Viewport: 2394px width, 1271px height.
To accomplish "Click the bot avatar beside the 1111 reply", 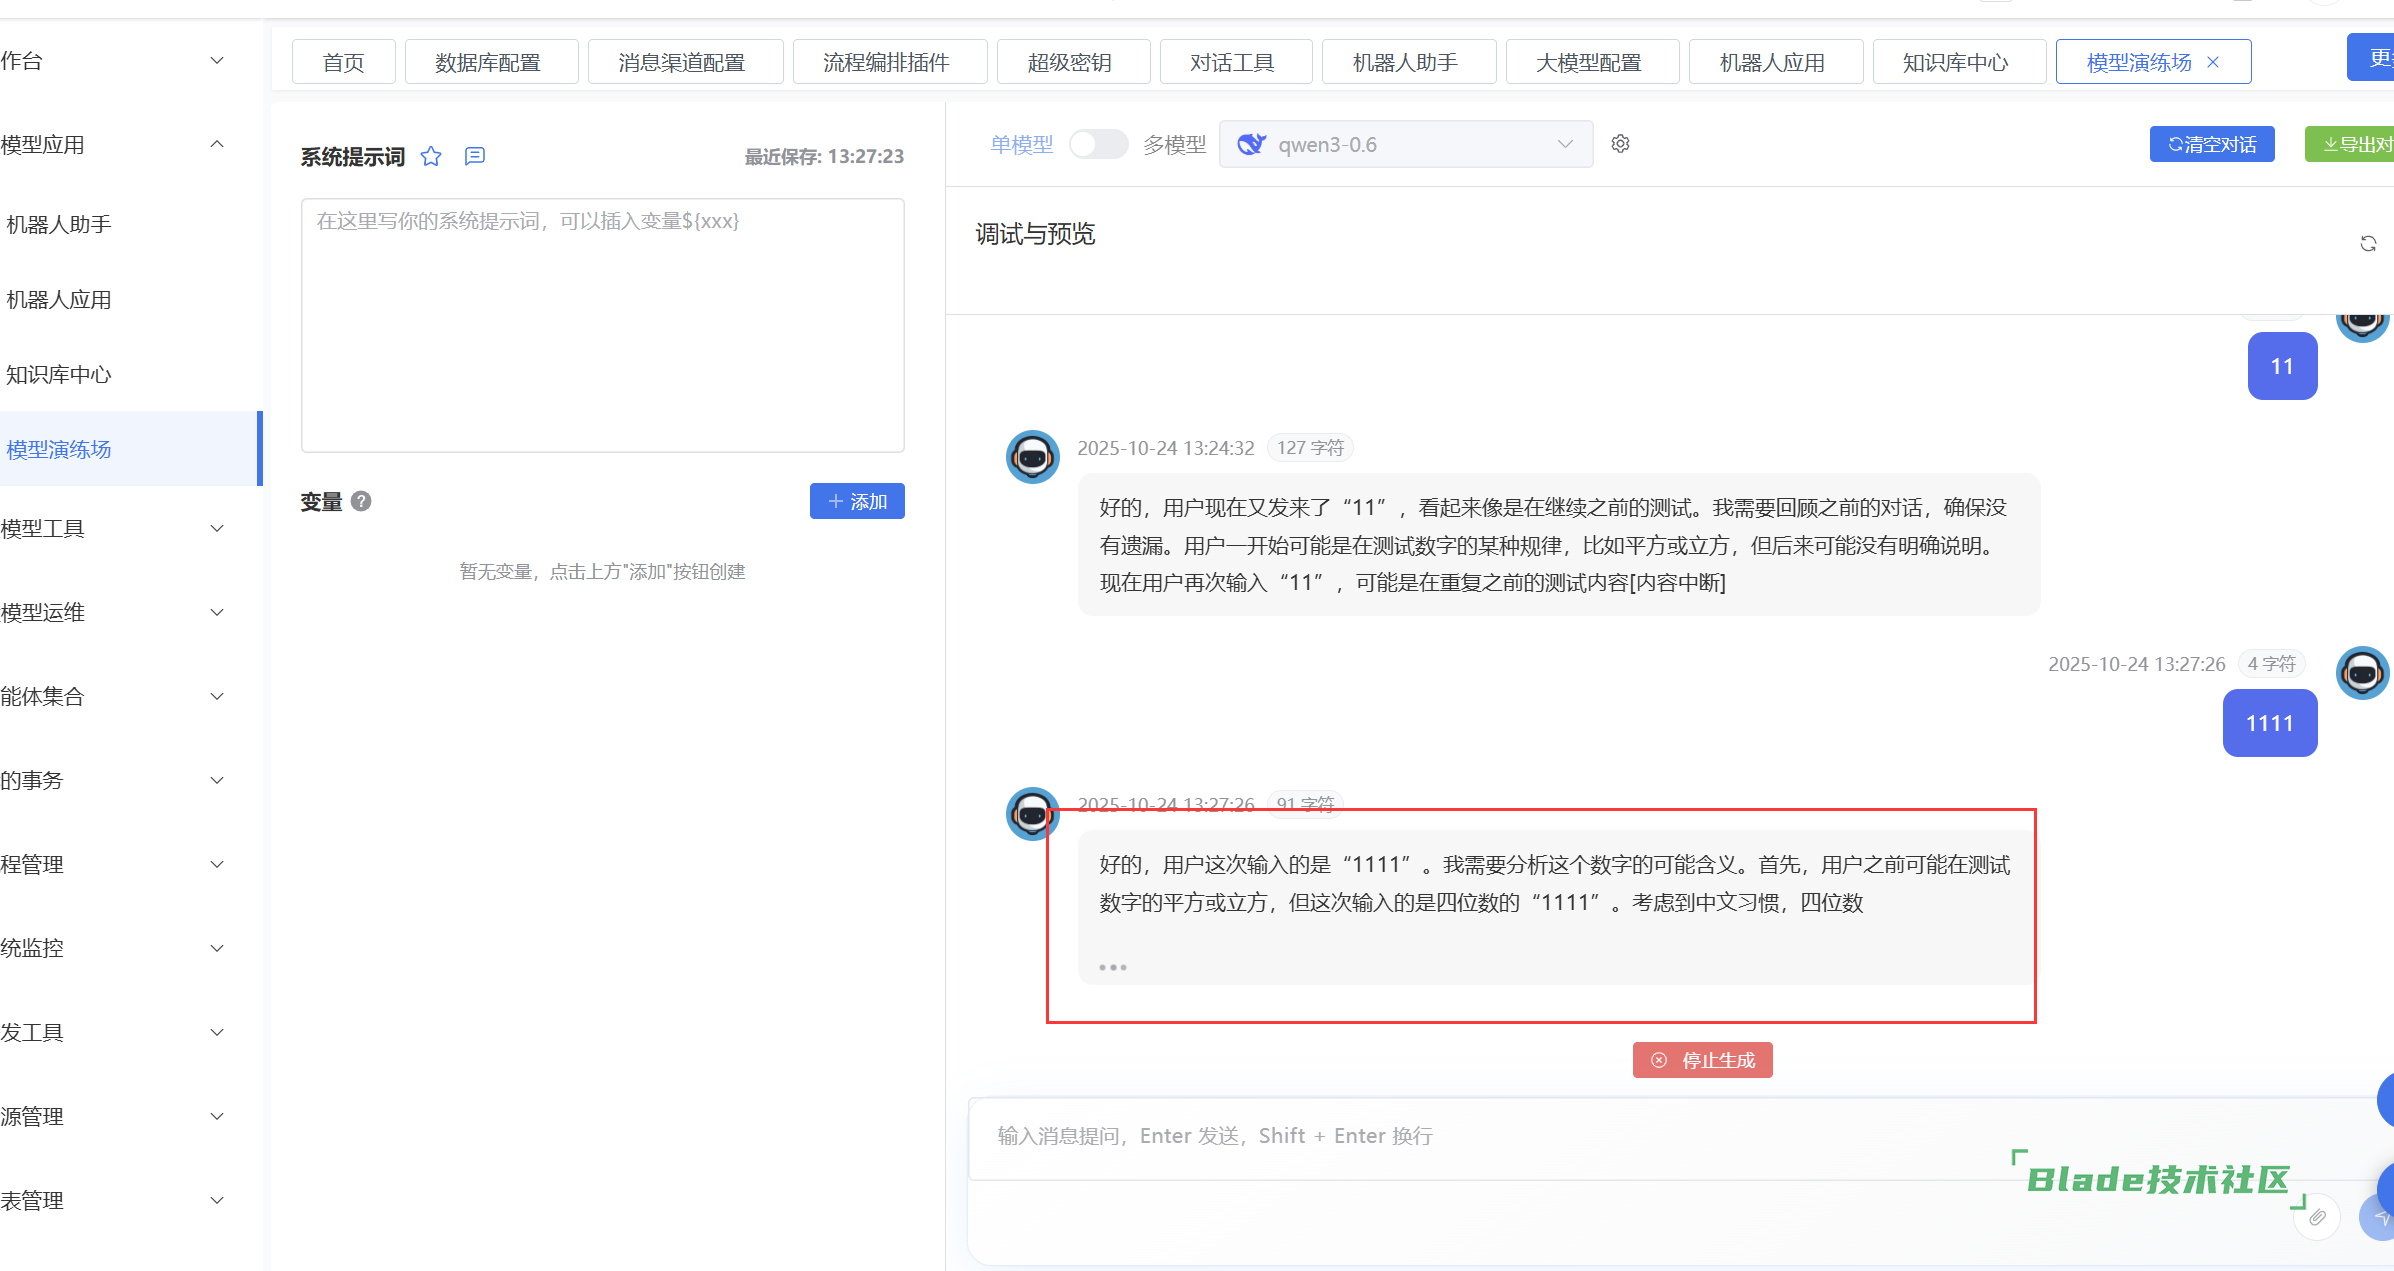I will point(1032,814).
